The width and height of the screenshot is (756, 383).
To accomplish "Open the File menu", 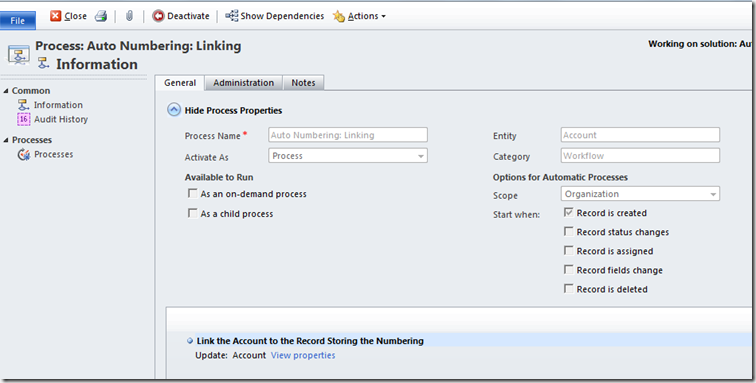I will pos(17,20).
